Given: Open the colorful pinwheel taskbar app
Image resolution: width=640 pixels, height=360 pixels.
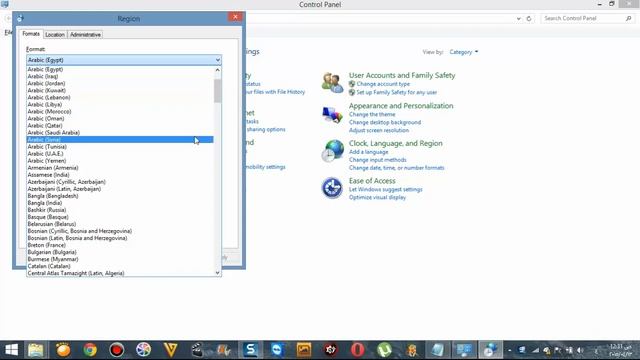Looking at the screenshot, I should (x=143, y=350).
